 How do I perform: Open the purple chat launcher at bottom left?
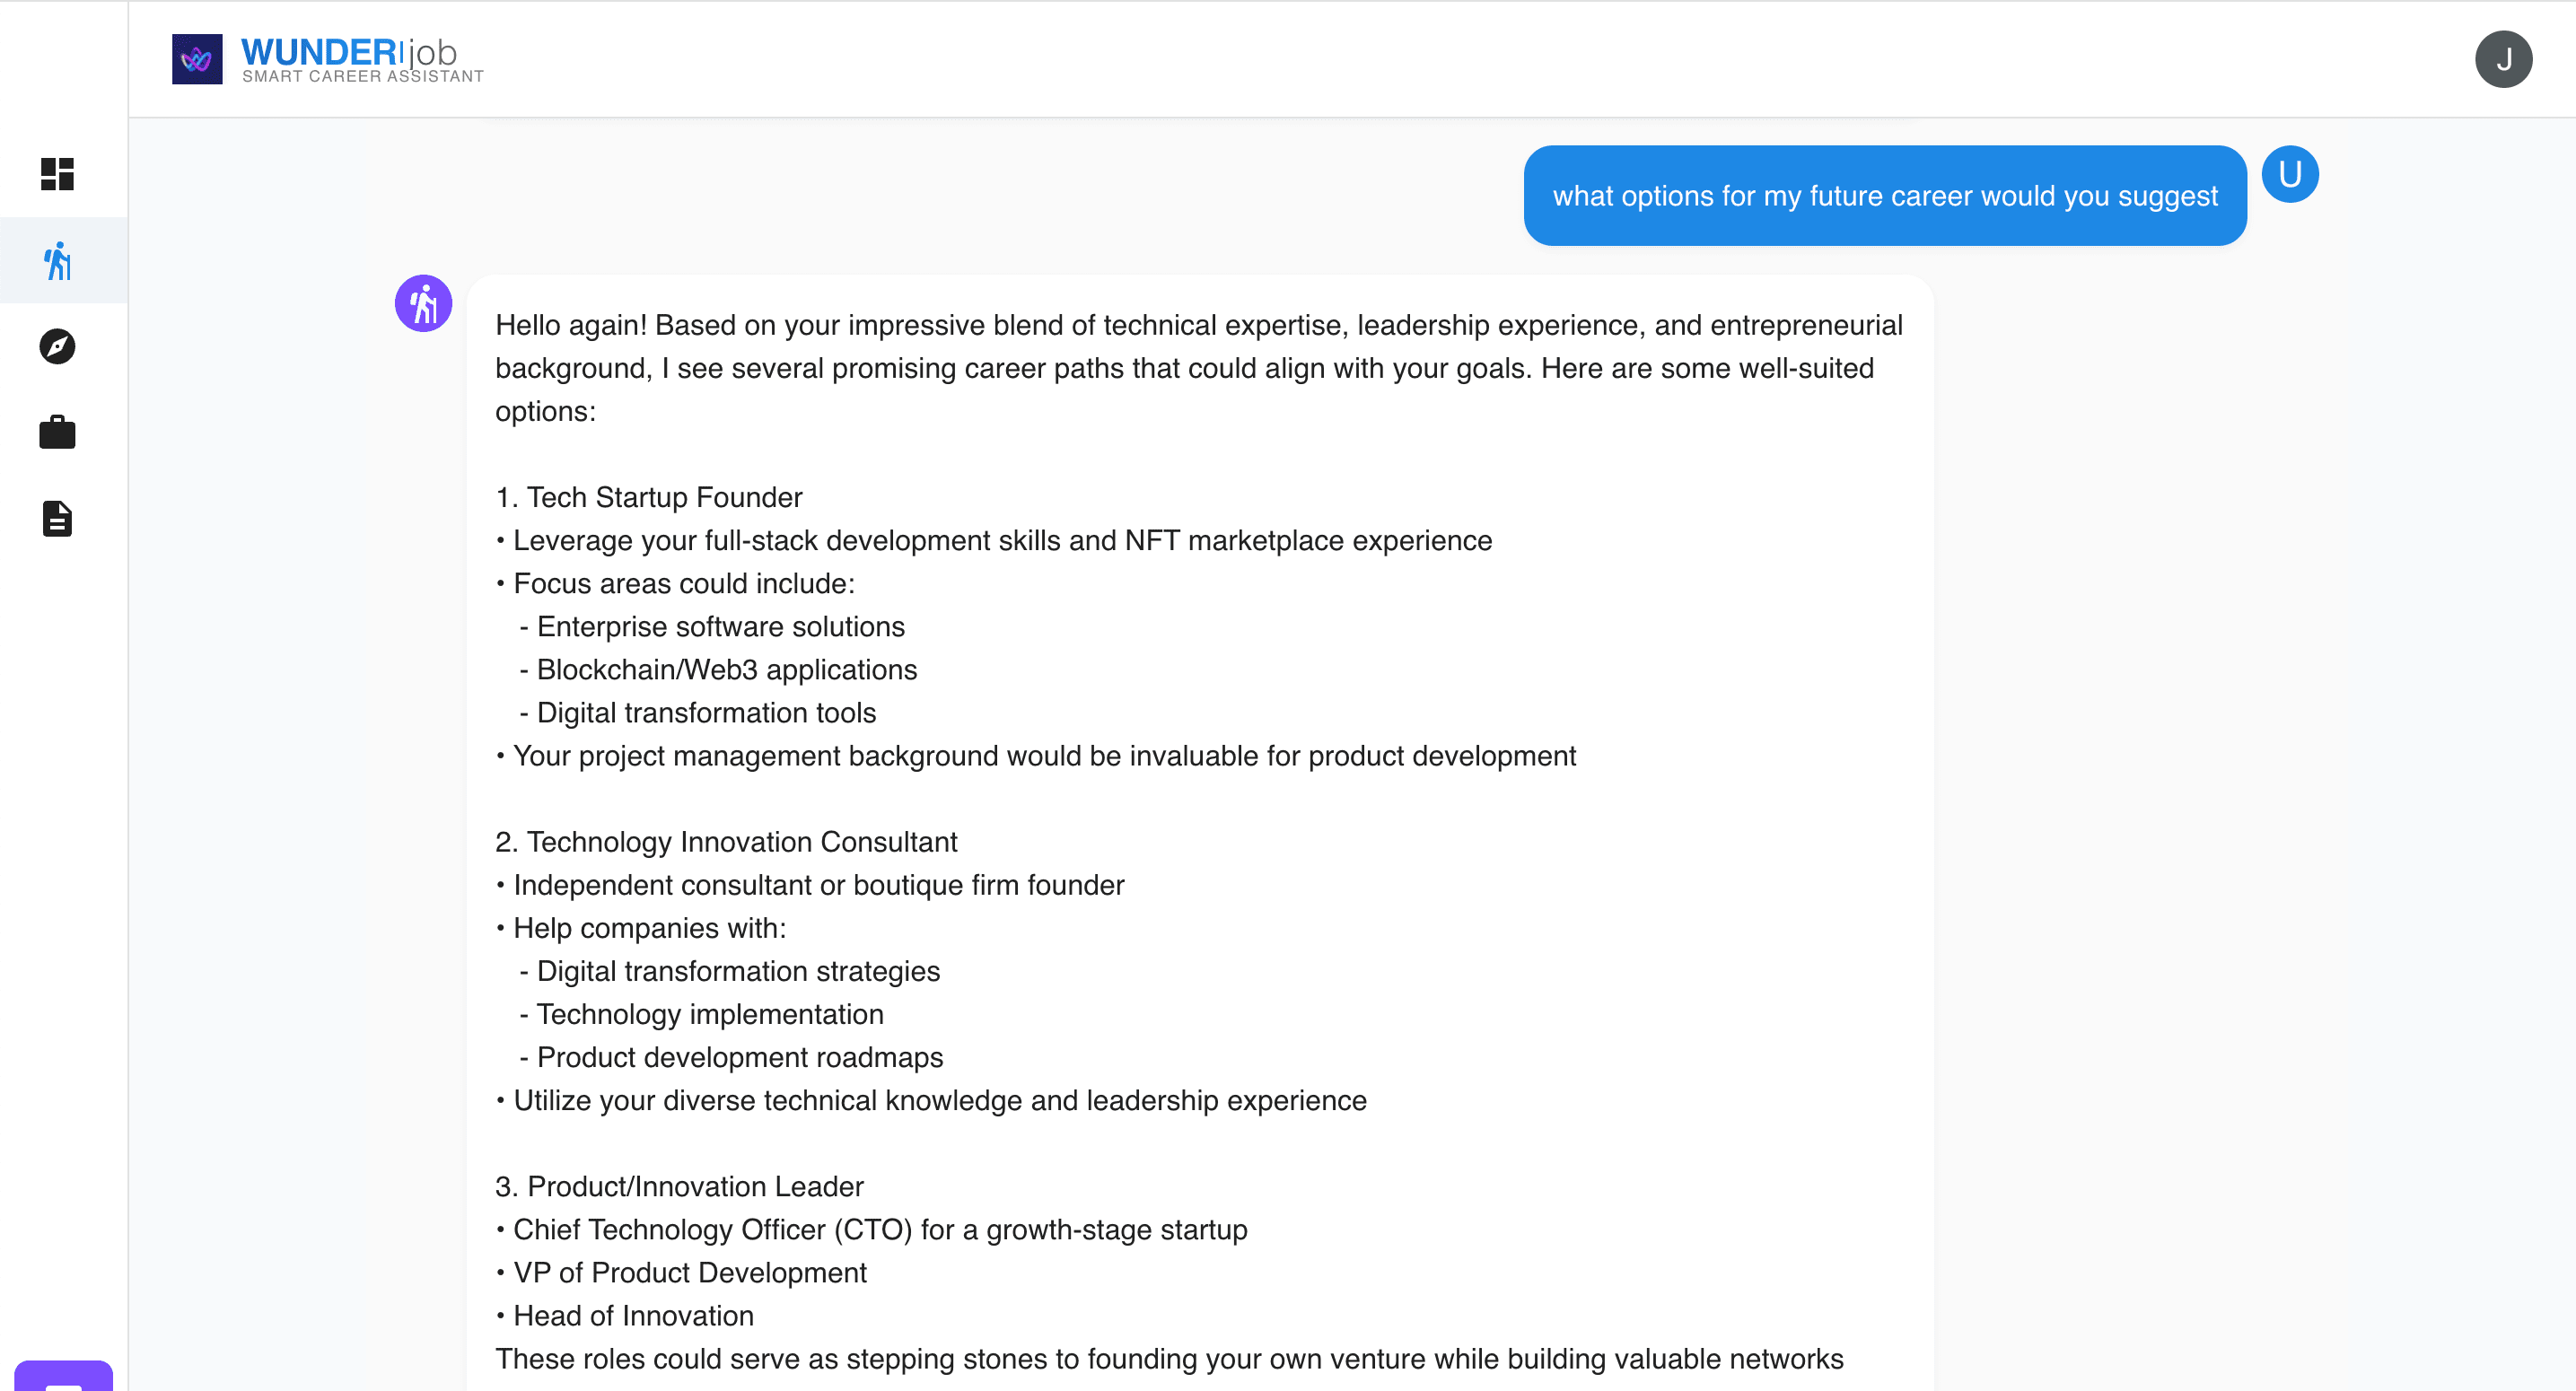tap(65, 1380)
